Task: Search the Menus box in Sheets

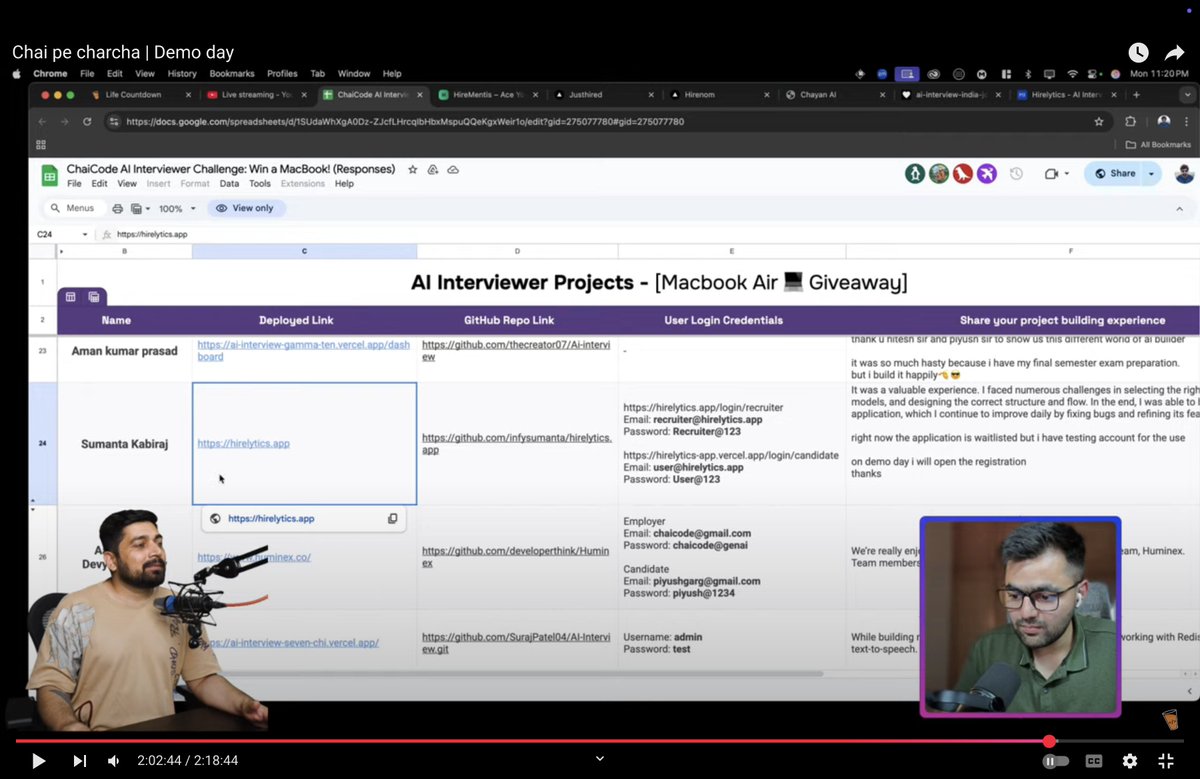Action: pyautogui.click(x=72, y=208)
